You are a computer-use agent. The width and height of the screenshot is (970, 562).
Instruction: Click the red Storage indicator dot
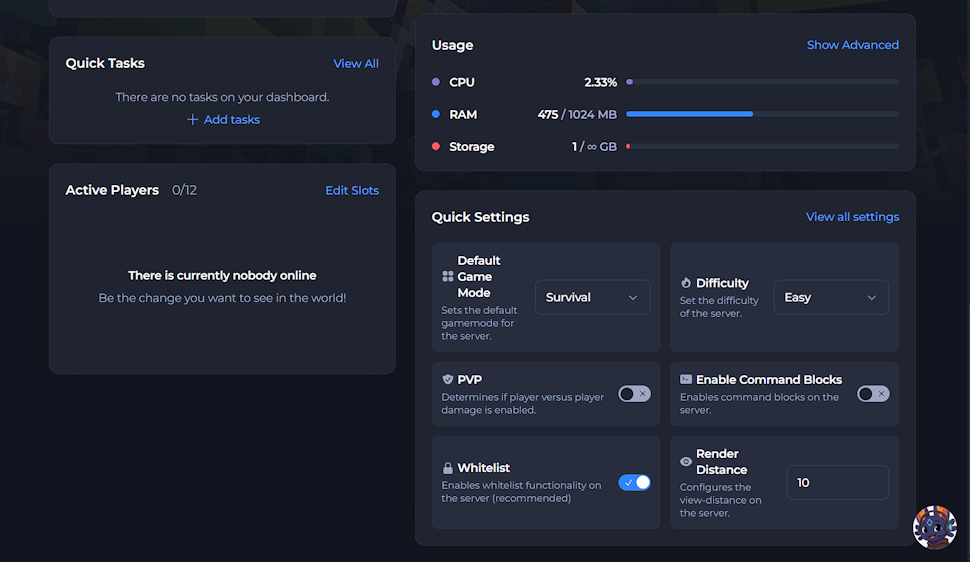coord(436,146)
